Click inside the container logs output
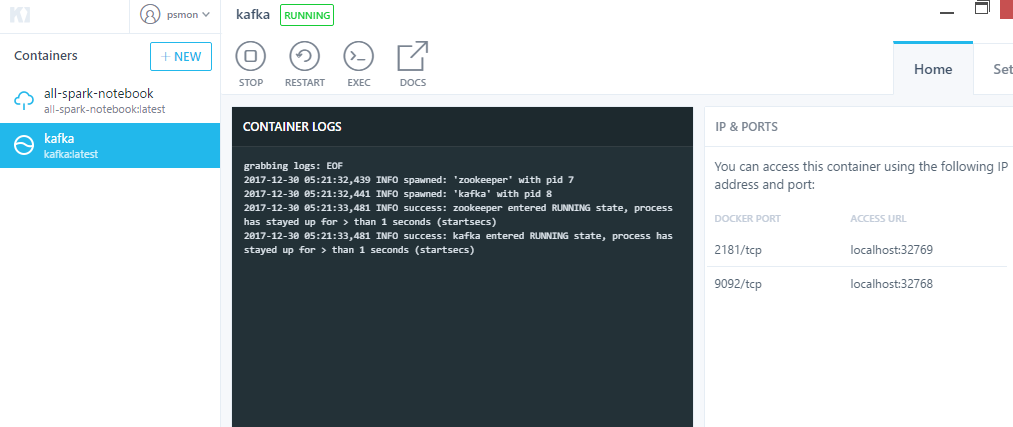This screenshot has width=1013, height=427. (460, 320)
